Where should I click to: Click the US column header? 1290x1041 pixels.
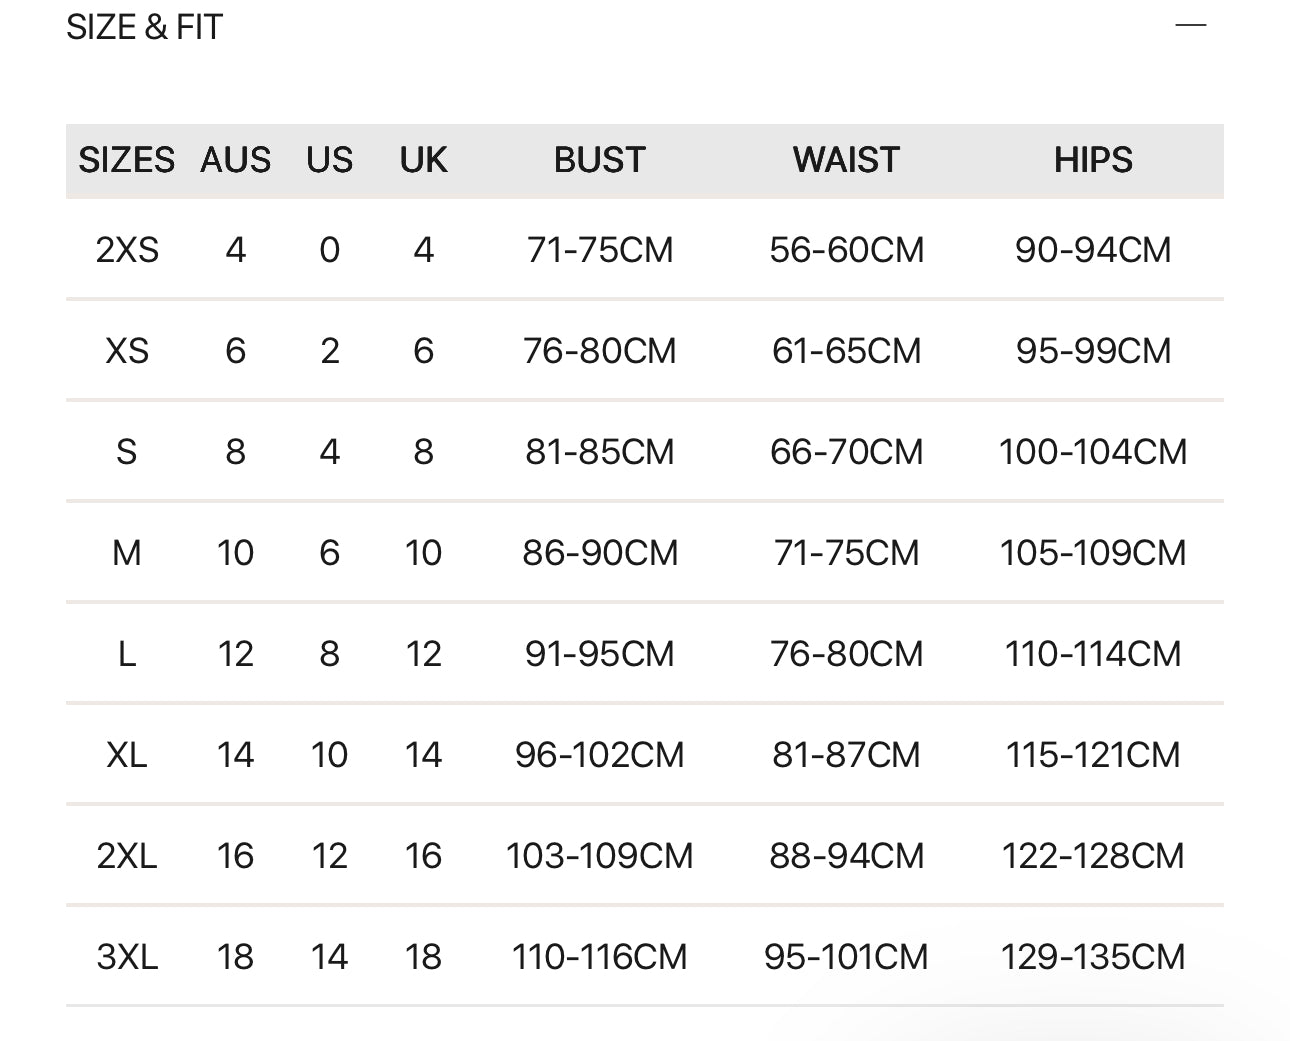[329, 160]
